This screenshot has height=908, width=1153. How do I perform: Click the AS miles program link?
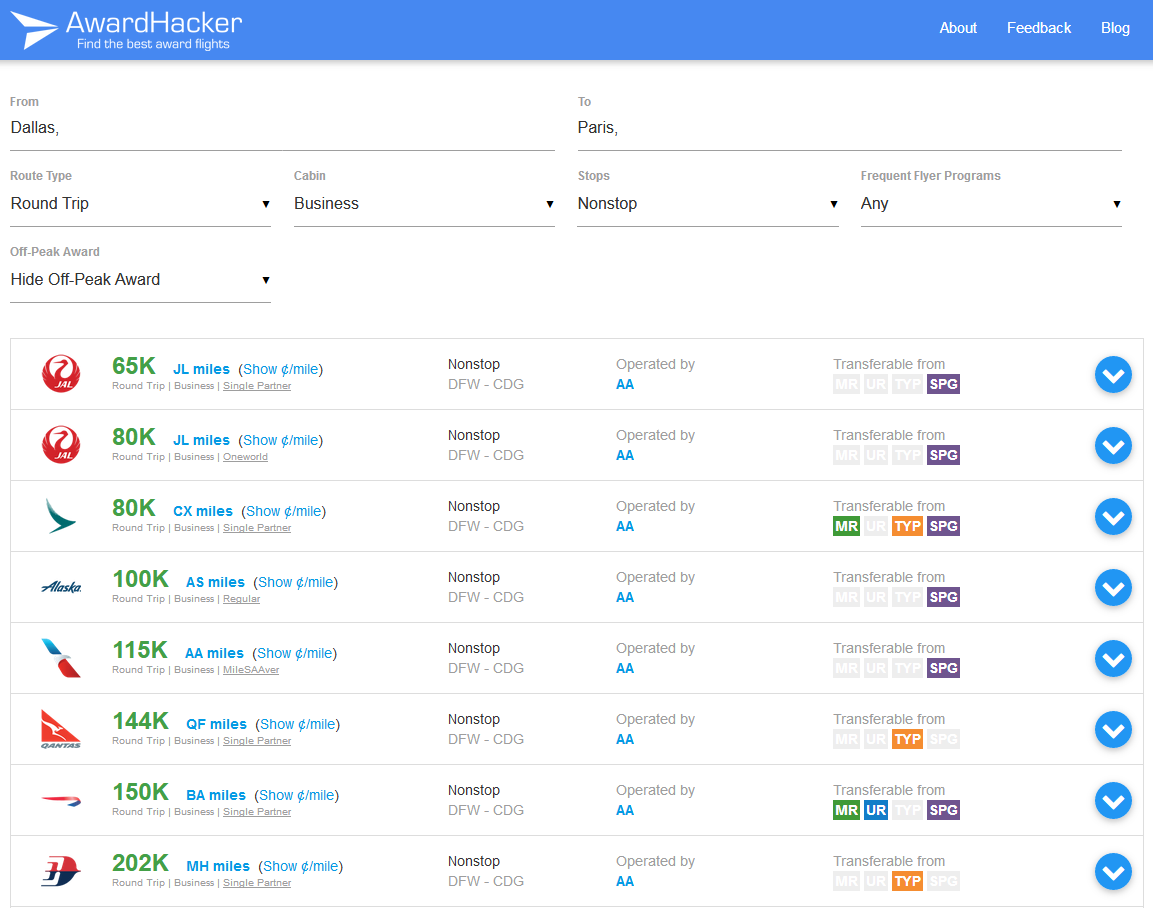[215, 582]
